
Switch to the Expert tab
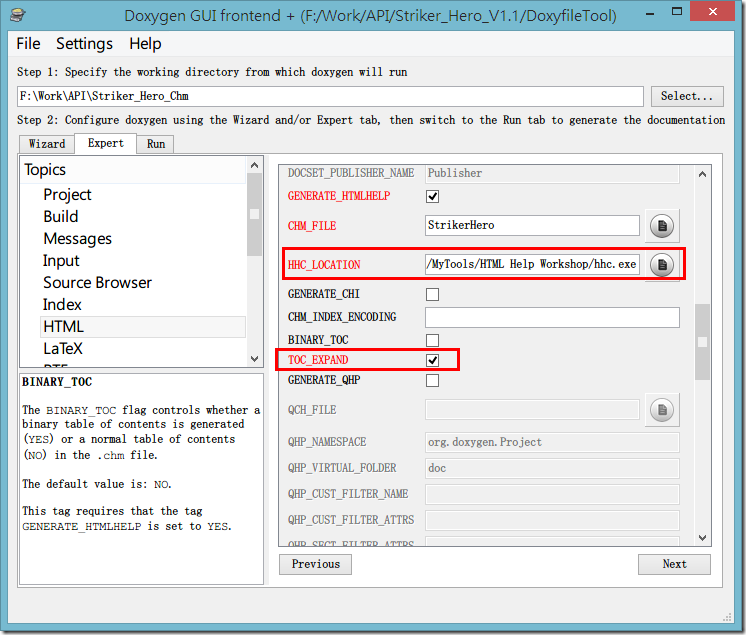coord(106,143)
